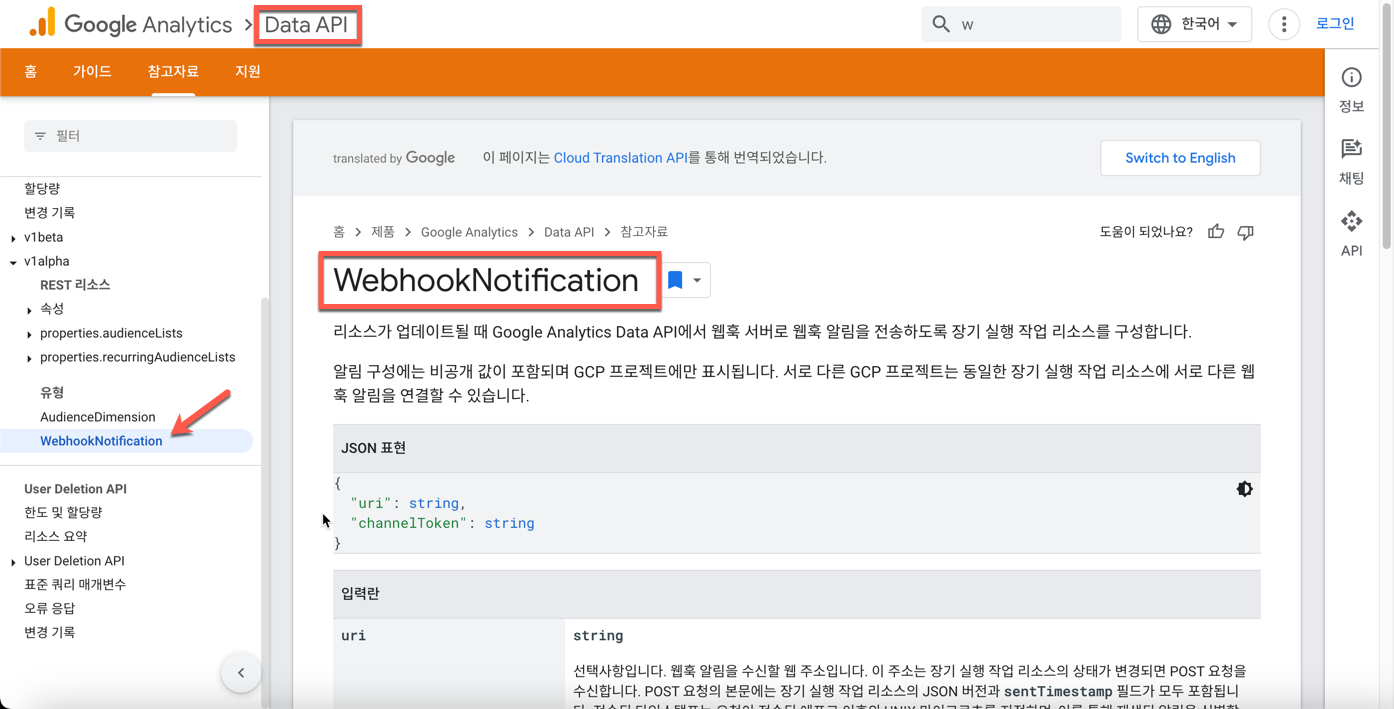This screenshot has width=1394, height=709.
Task: Open 리소스 요약 in sidebar
Action: (x=55, y=537)
